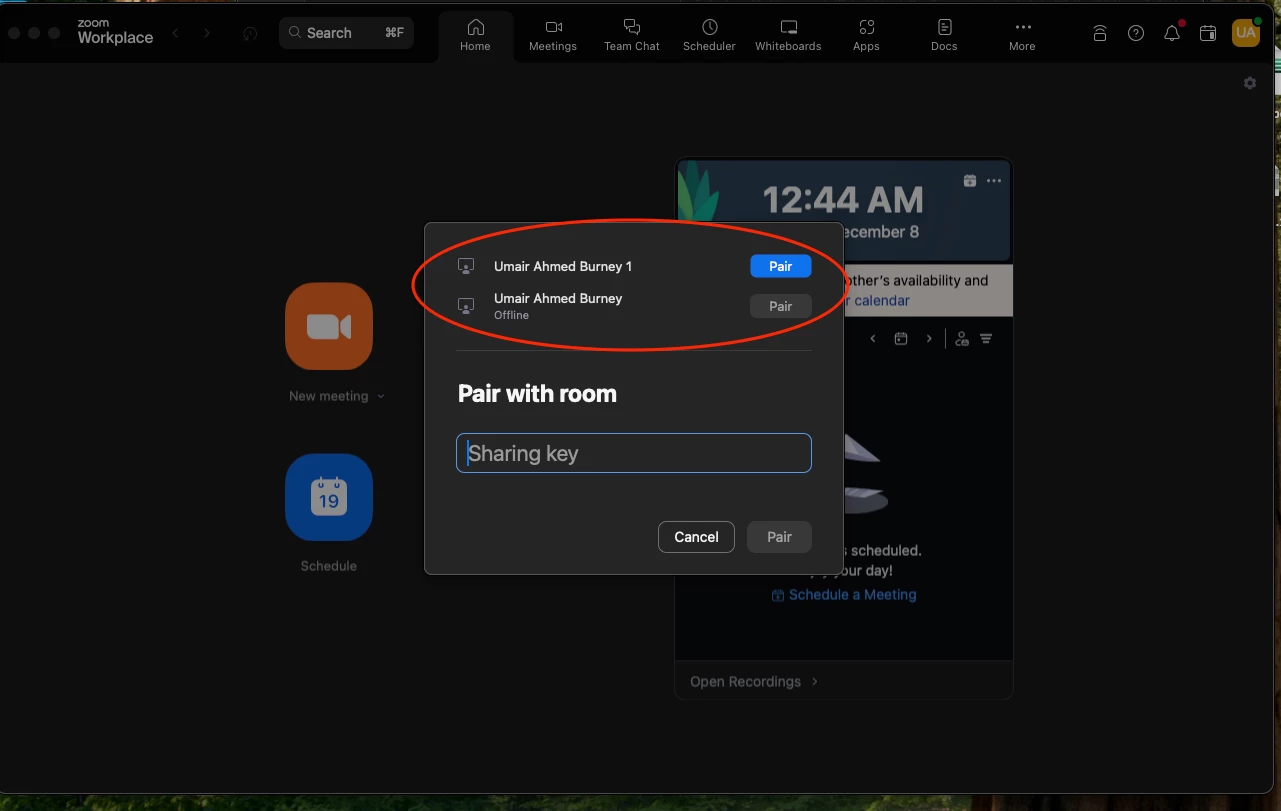Open the calendar filter list icon
This screenshot has width=1281, height=811.
pyautogui.click(x=986, y=339)
